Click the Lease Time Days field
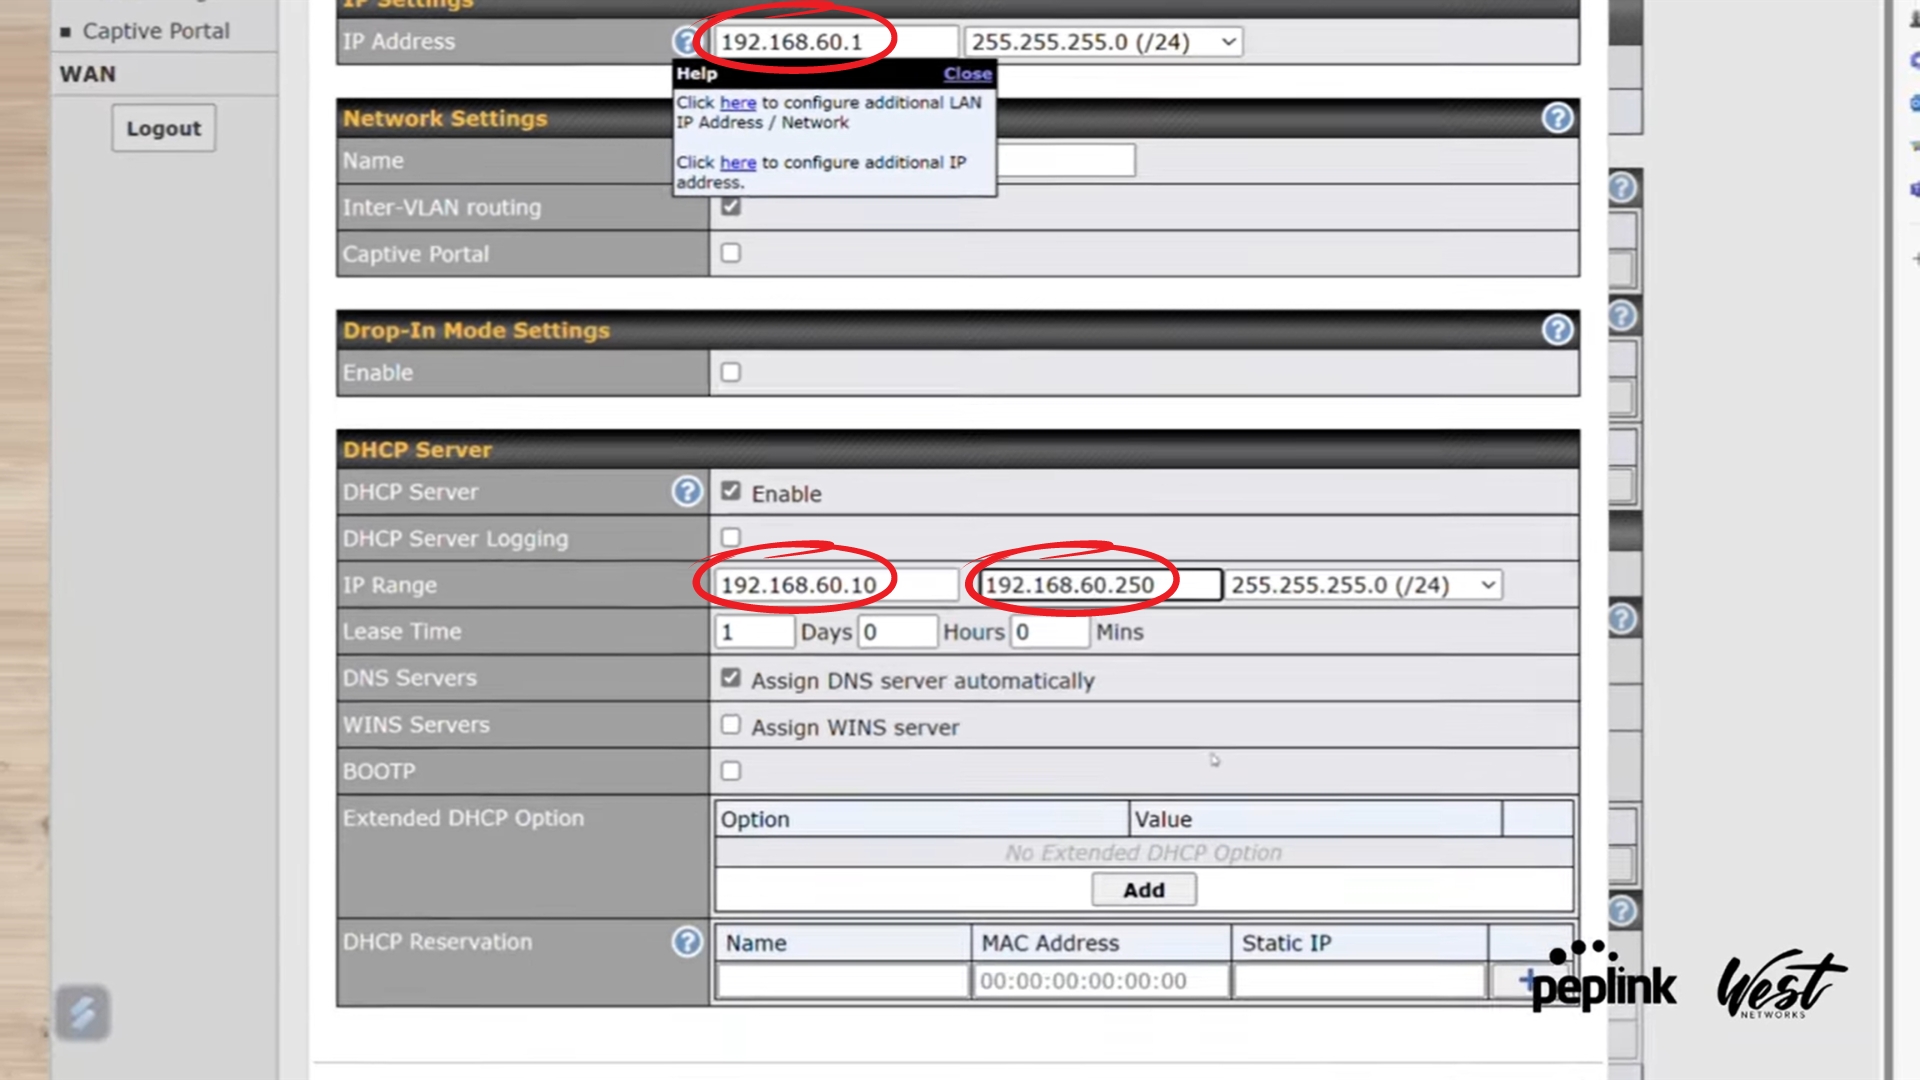This screenshot has height=1080, width=1920. (x=754, y=632)
